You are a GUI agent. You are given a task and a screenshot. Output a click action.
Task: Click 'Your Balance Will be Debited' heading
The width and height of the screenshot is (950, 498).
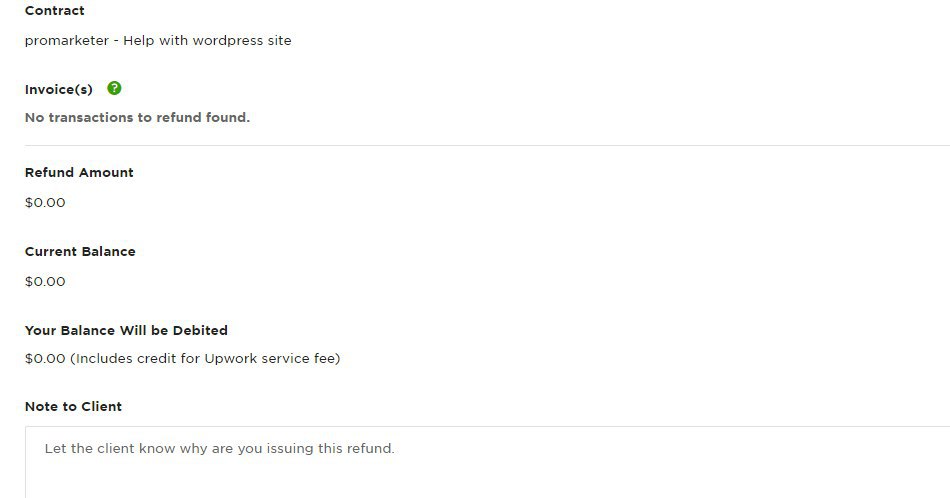(x=126, y=330)
